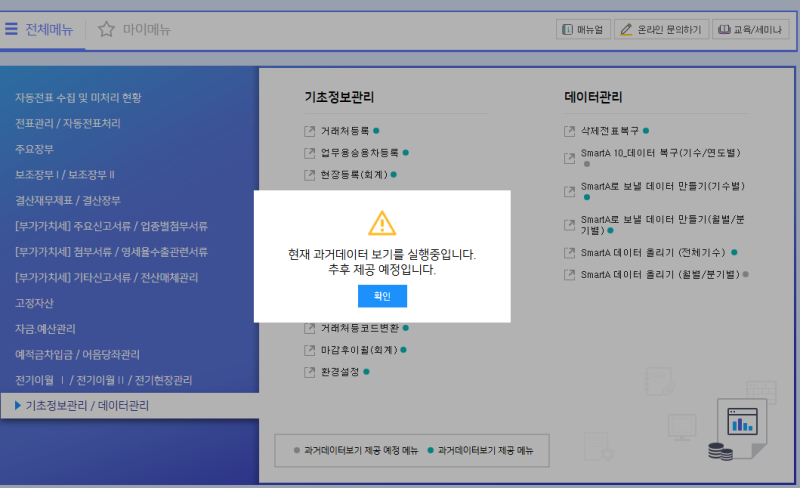This screenshot has height=488, width=800.
Task: Click the yellow warning triangle icon
Action: click(x=382, y=223)
